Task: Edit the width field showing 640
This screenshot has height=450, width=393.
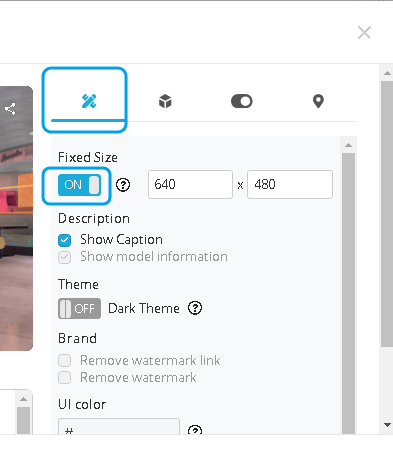Action: [x=190, y=184]
